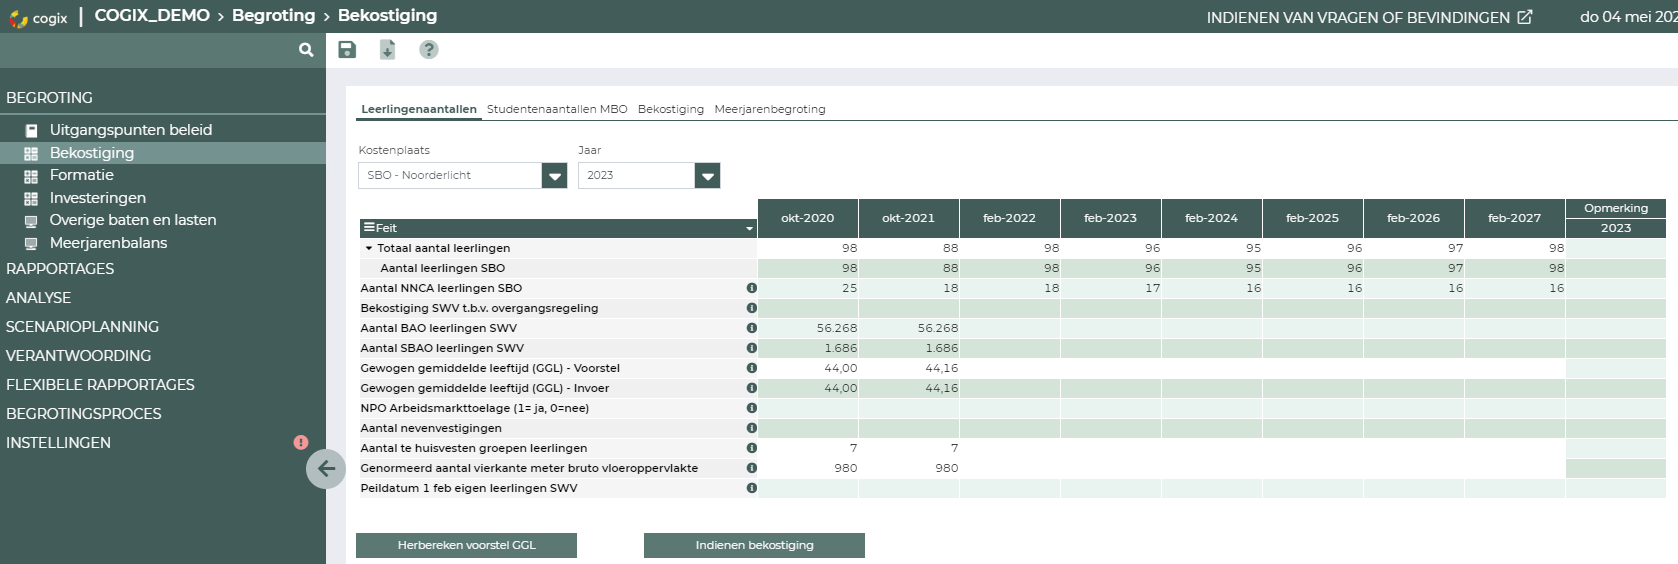The height and width of the screenshot is (564, 1678).
Task: Show info for Aantal NNCA leerlingen SBO
Action: (x=751, y=288)
